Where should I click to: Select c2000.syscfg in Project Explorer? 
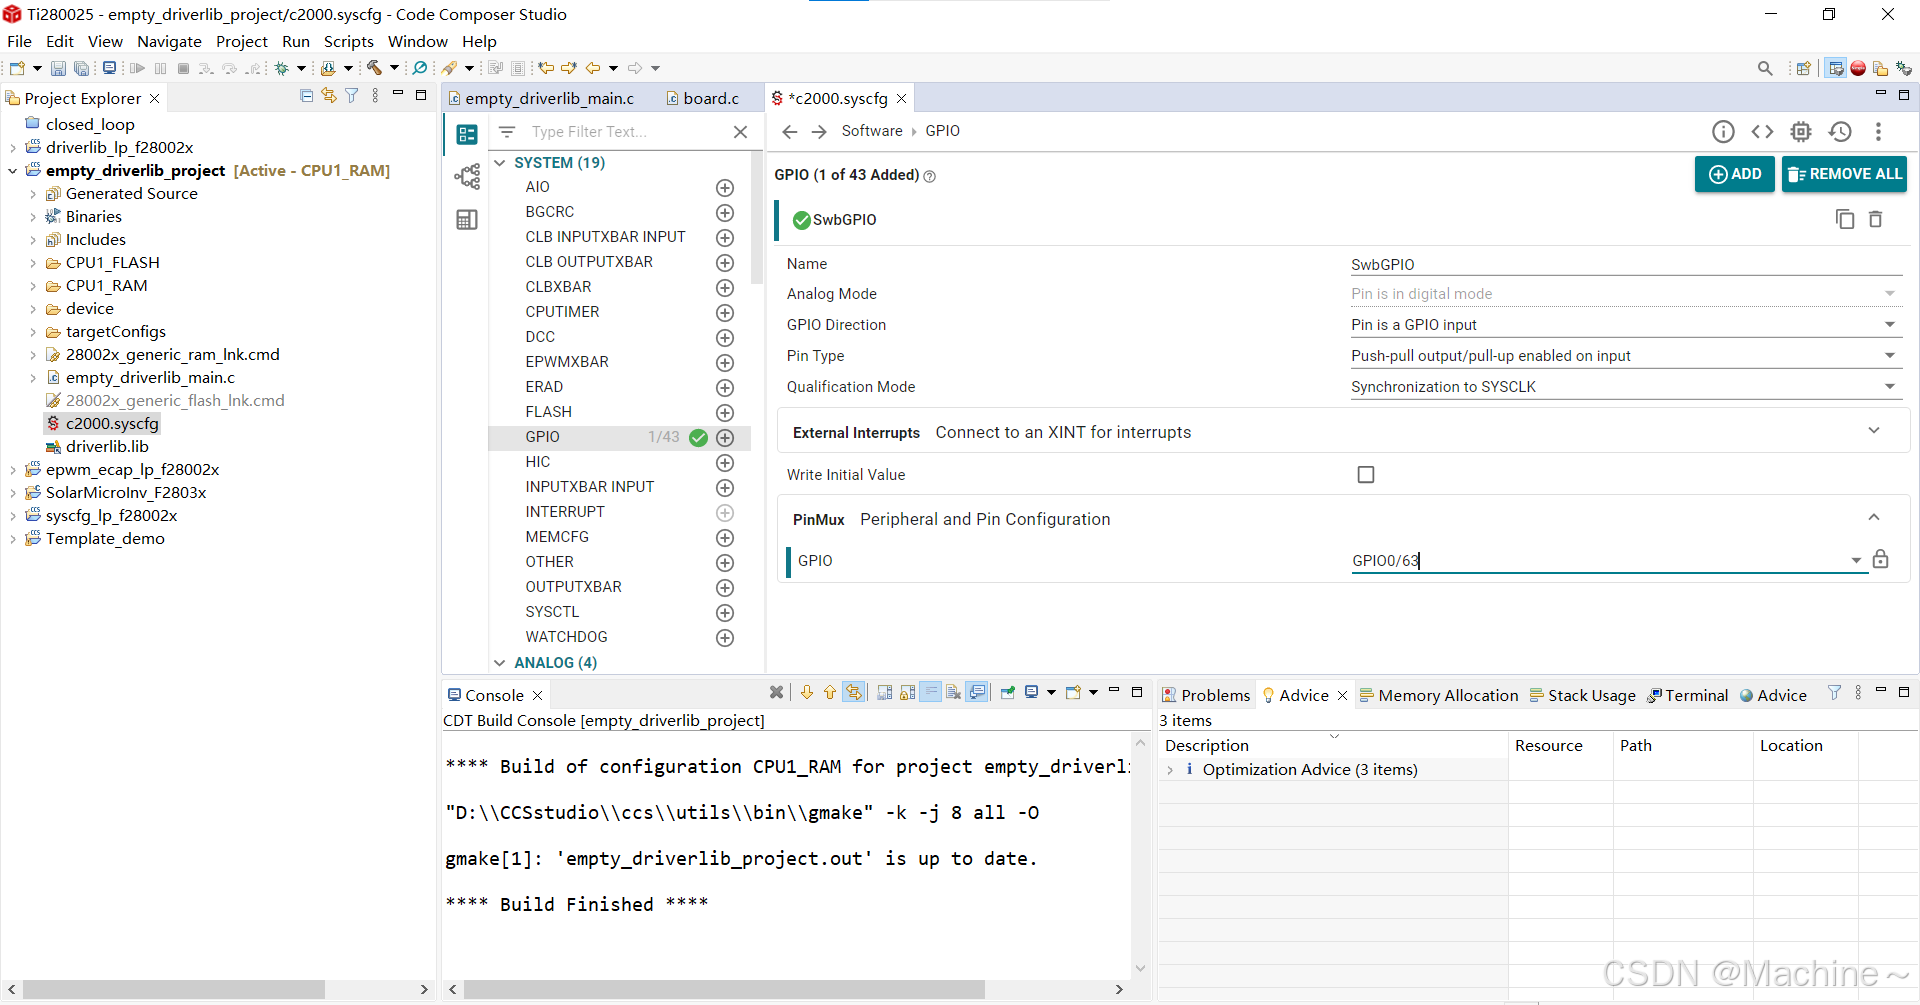pyautogui.click(x=112, y=424)
